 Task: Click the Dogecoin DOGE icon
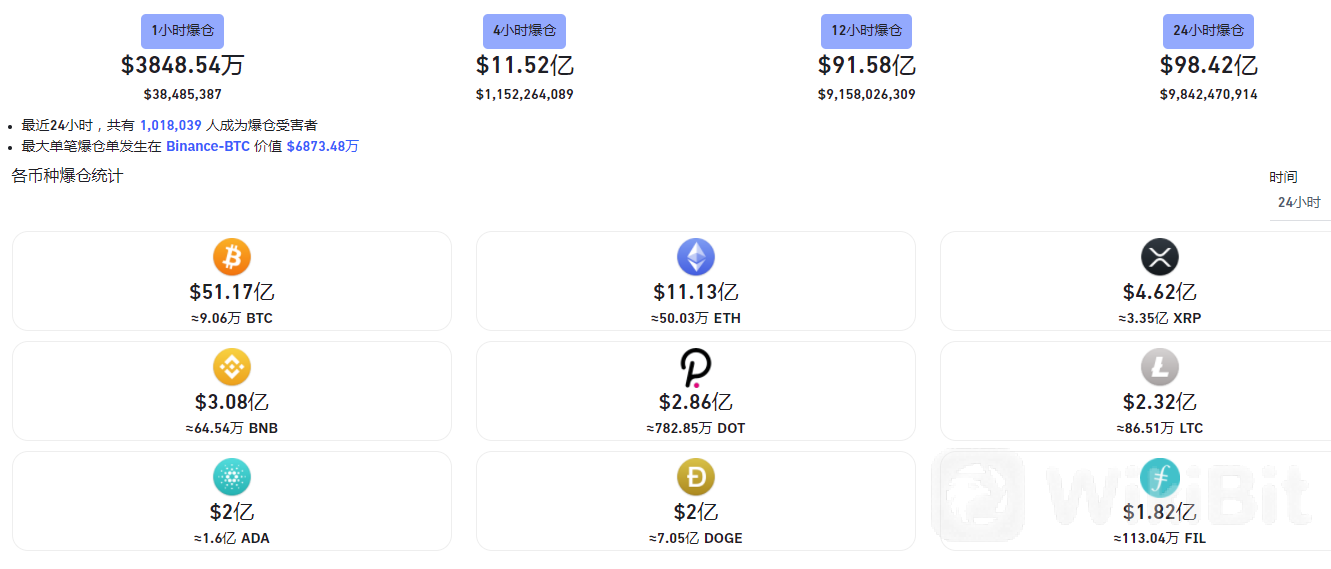[696, 478]
